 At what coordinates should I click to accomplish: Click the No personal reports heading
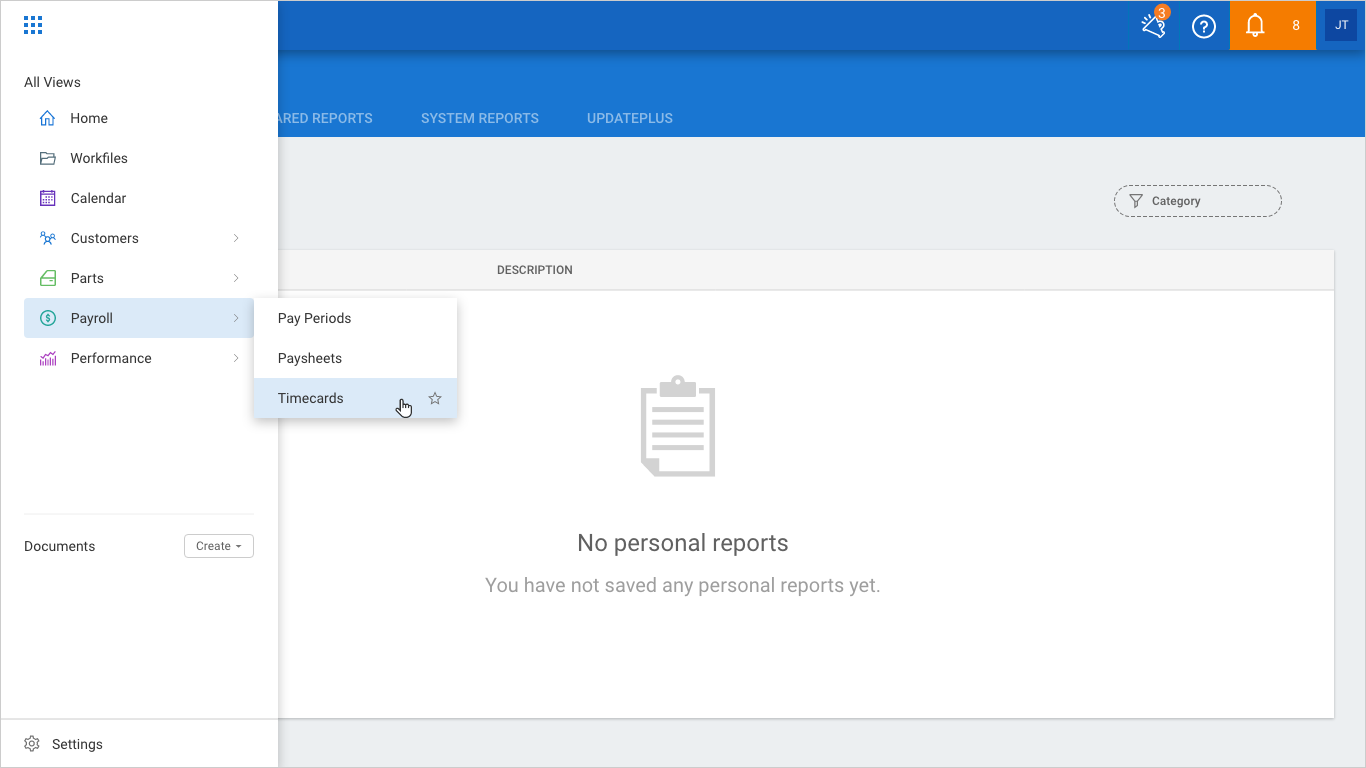[683, 543]
